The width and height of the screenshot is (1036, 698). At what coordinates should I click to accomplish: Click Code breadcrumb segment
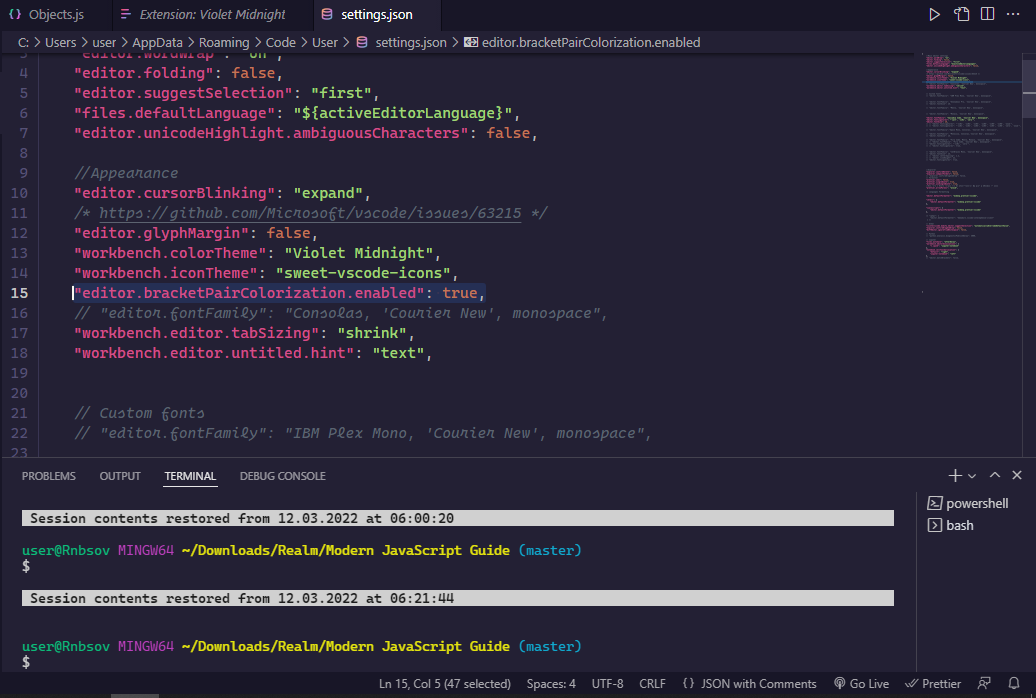tap(281, 42)
